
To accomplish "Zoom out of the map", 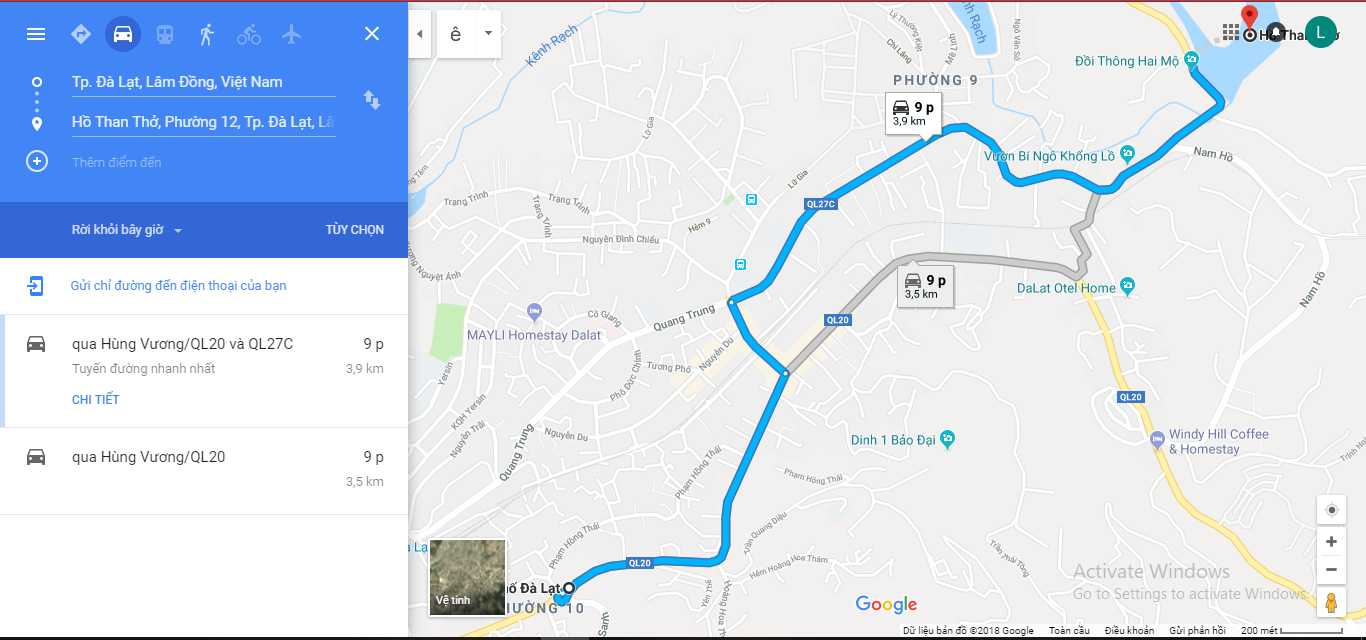I will click(1331, 570).
